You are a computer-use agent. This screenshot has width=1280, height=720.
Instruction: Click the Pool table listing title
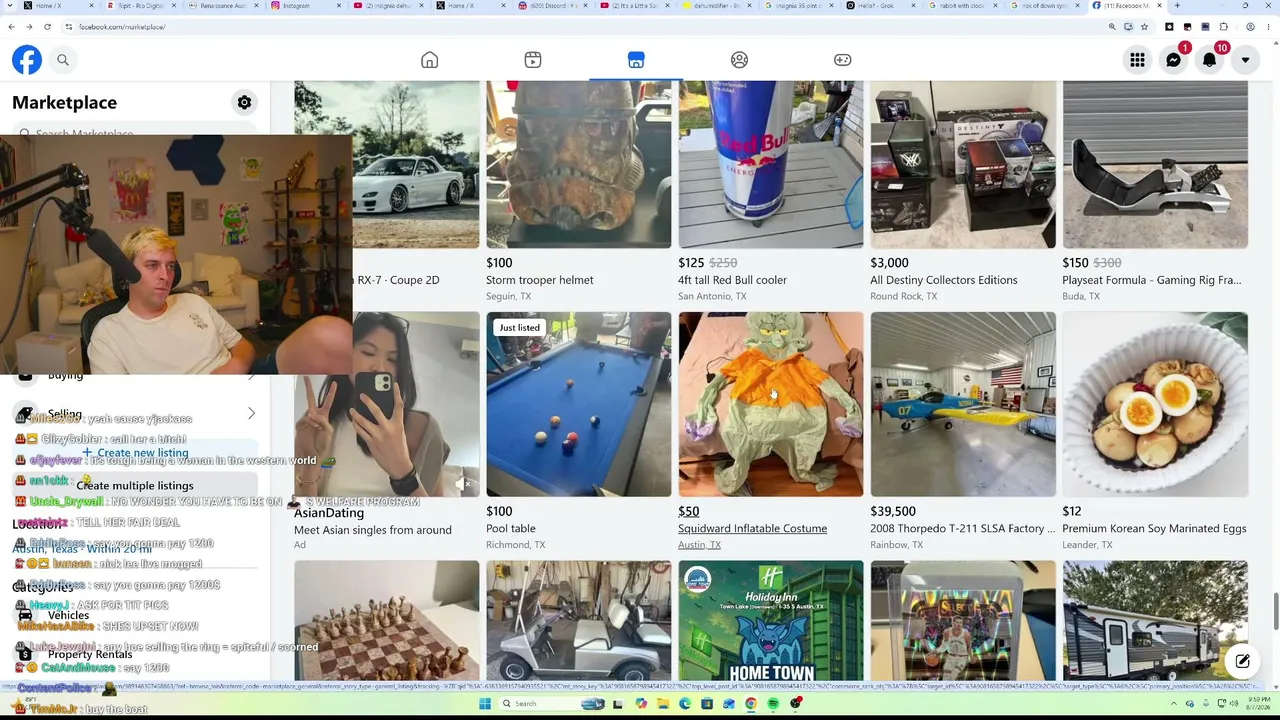(511, 529)
